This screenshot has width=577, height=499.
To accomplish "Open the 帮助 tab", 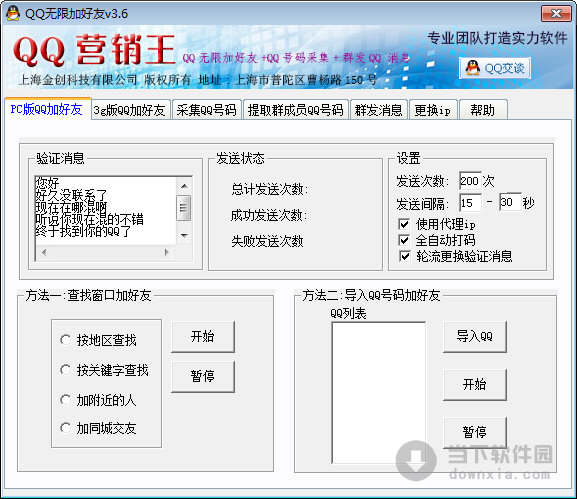I will click(x=483, y=110).
